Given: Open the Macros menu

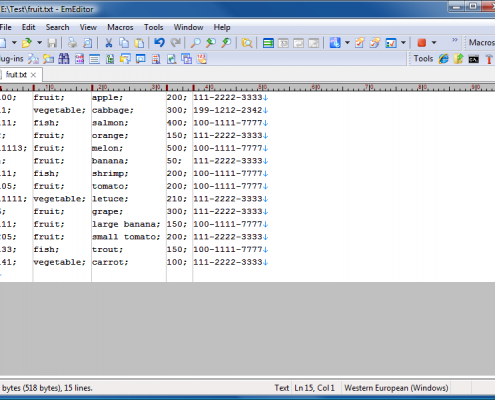Looking at the screenshot, I should (x=120, y=27).
